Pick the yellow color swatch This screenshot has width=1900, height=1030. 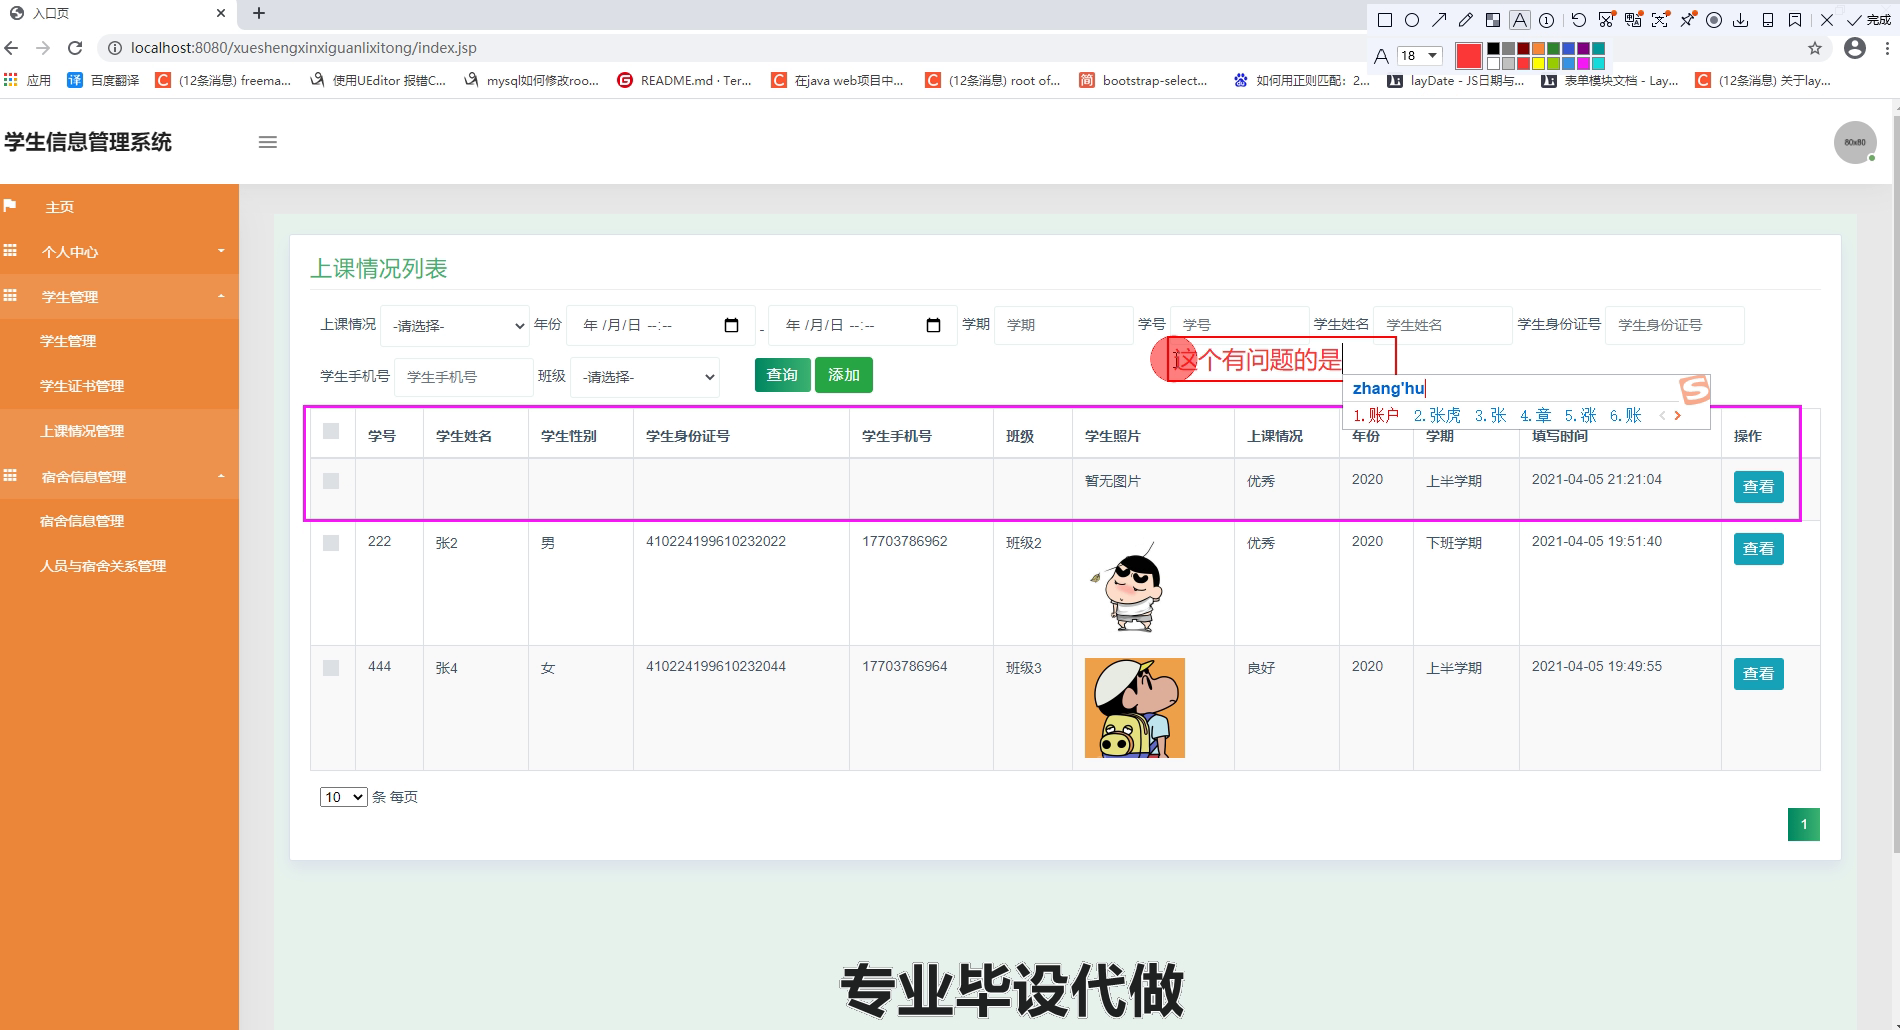(1539, 63)
